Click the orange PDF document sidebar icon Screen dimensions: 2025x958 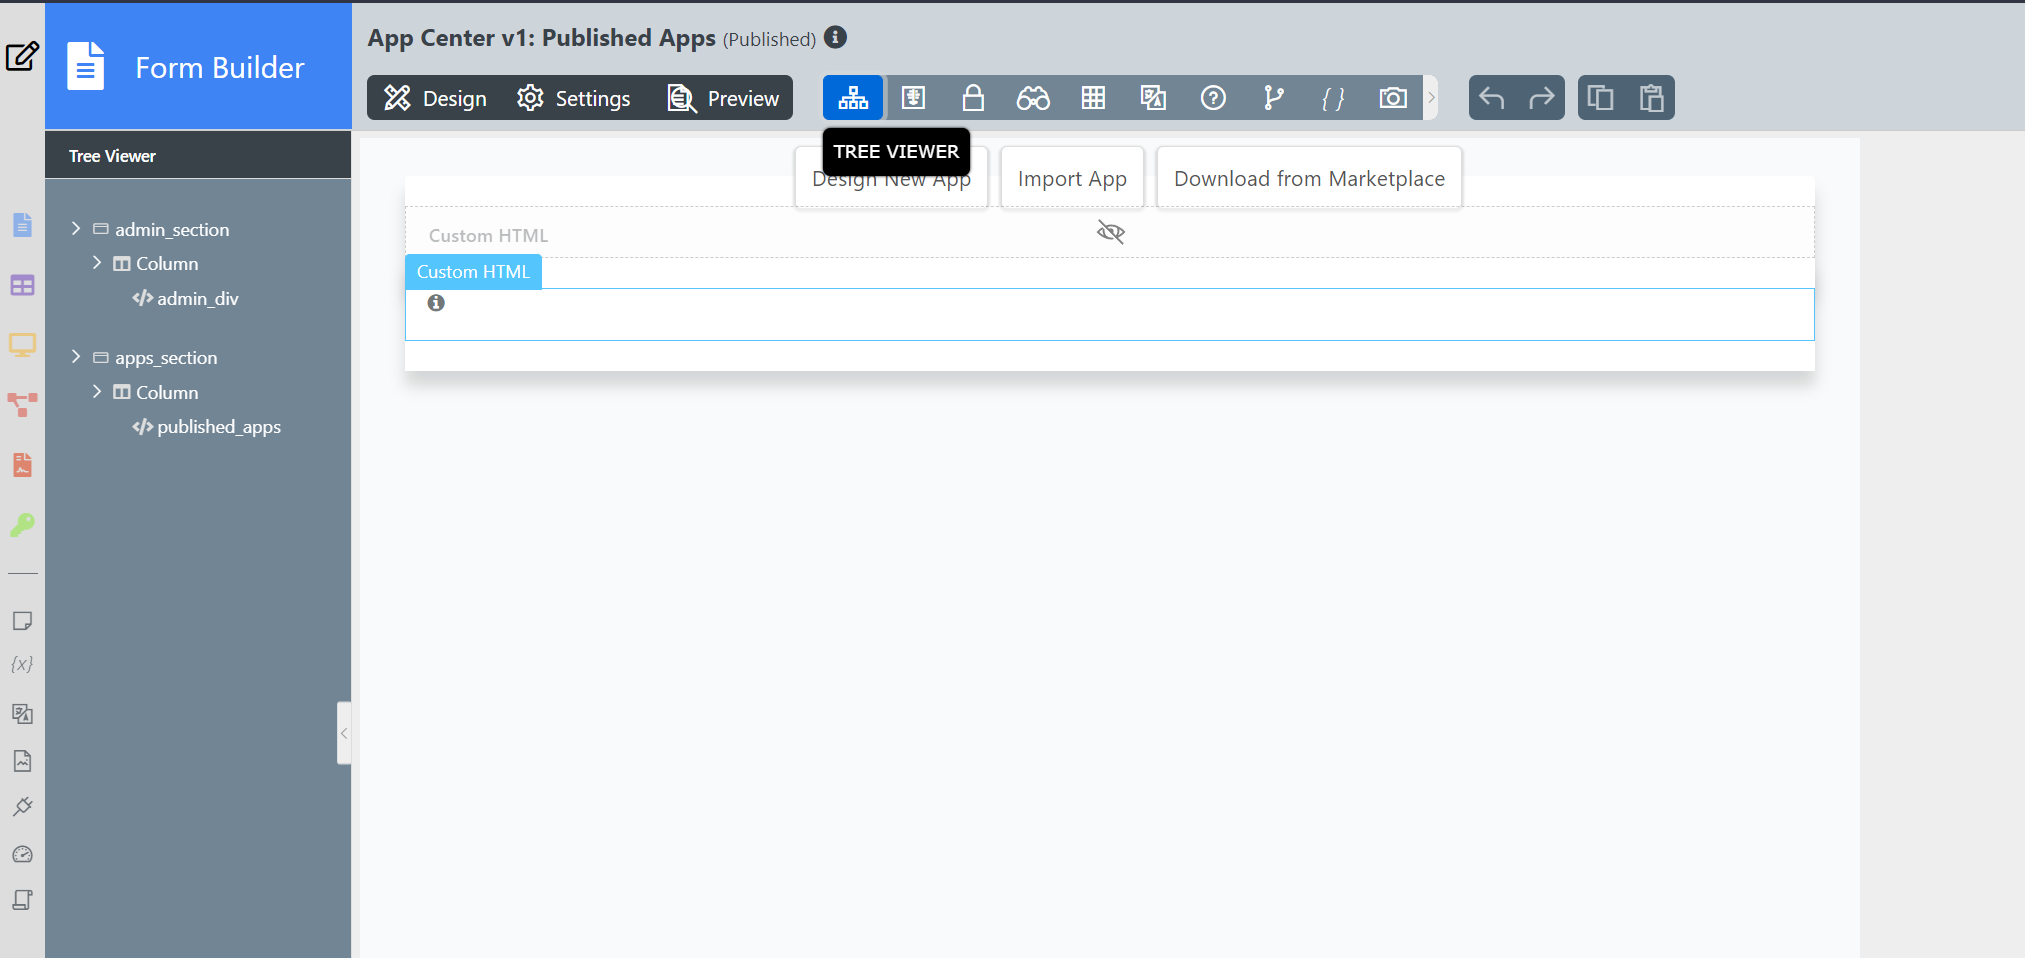tap(22, 465)
